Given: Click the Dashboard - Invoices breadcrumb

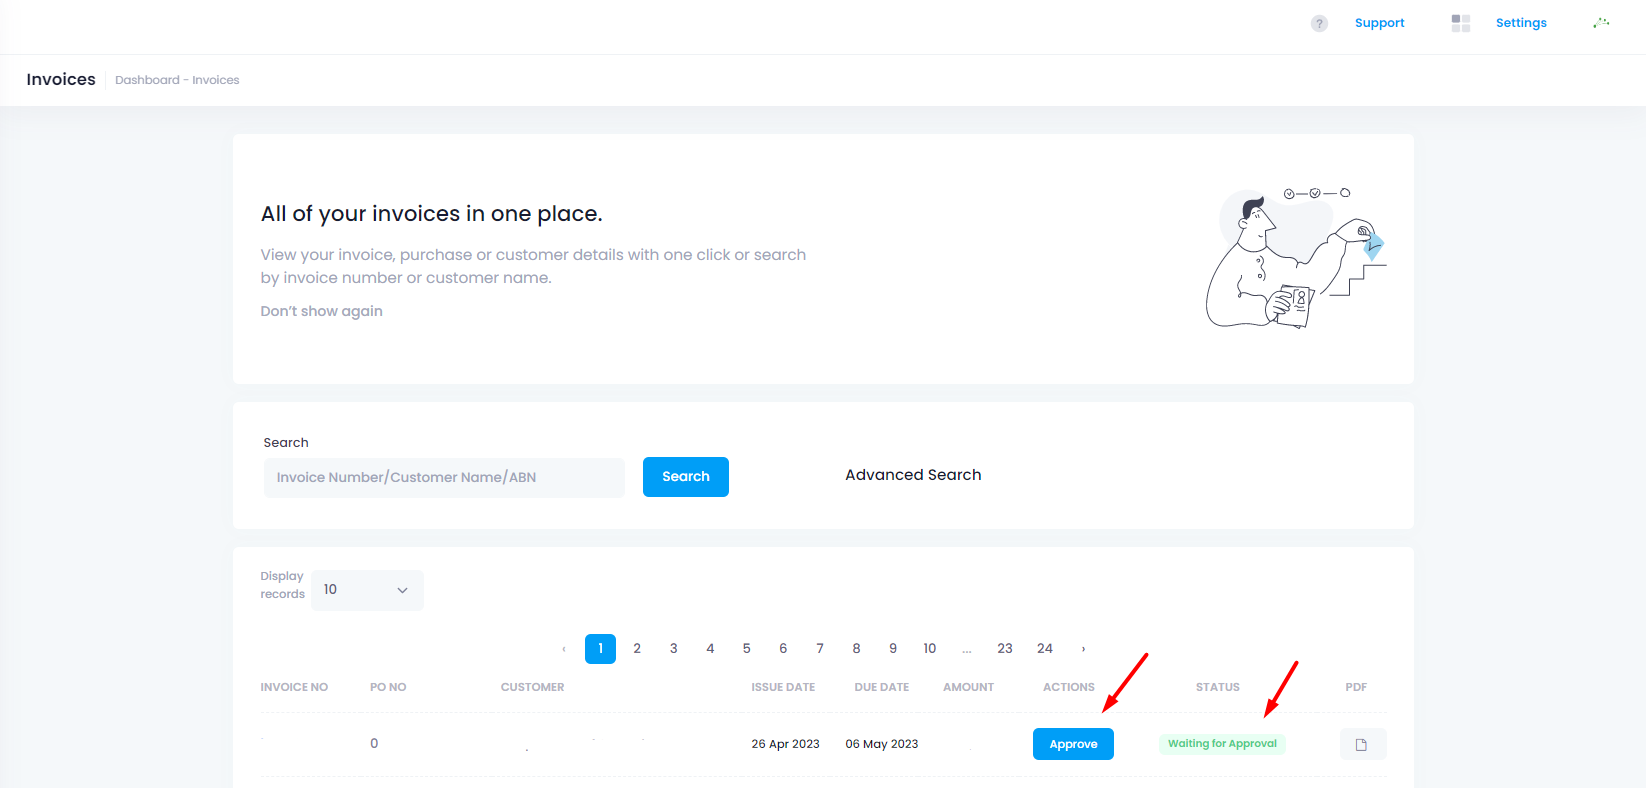Looking at the screenshot, I should pos(177,80).
